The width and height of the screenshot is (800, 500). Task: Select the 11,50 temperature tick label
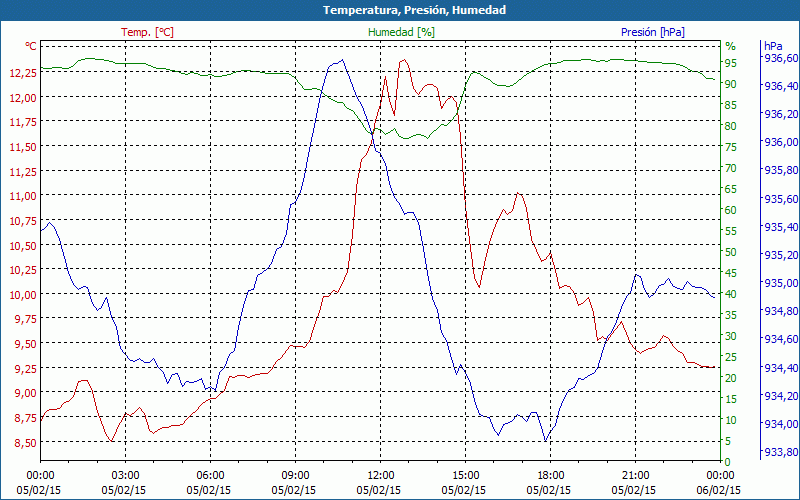pyautogui.click(x=23, y=147)
